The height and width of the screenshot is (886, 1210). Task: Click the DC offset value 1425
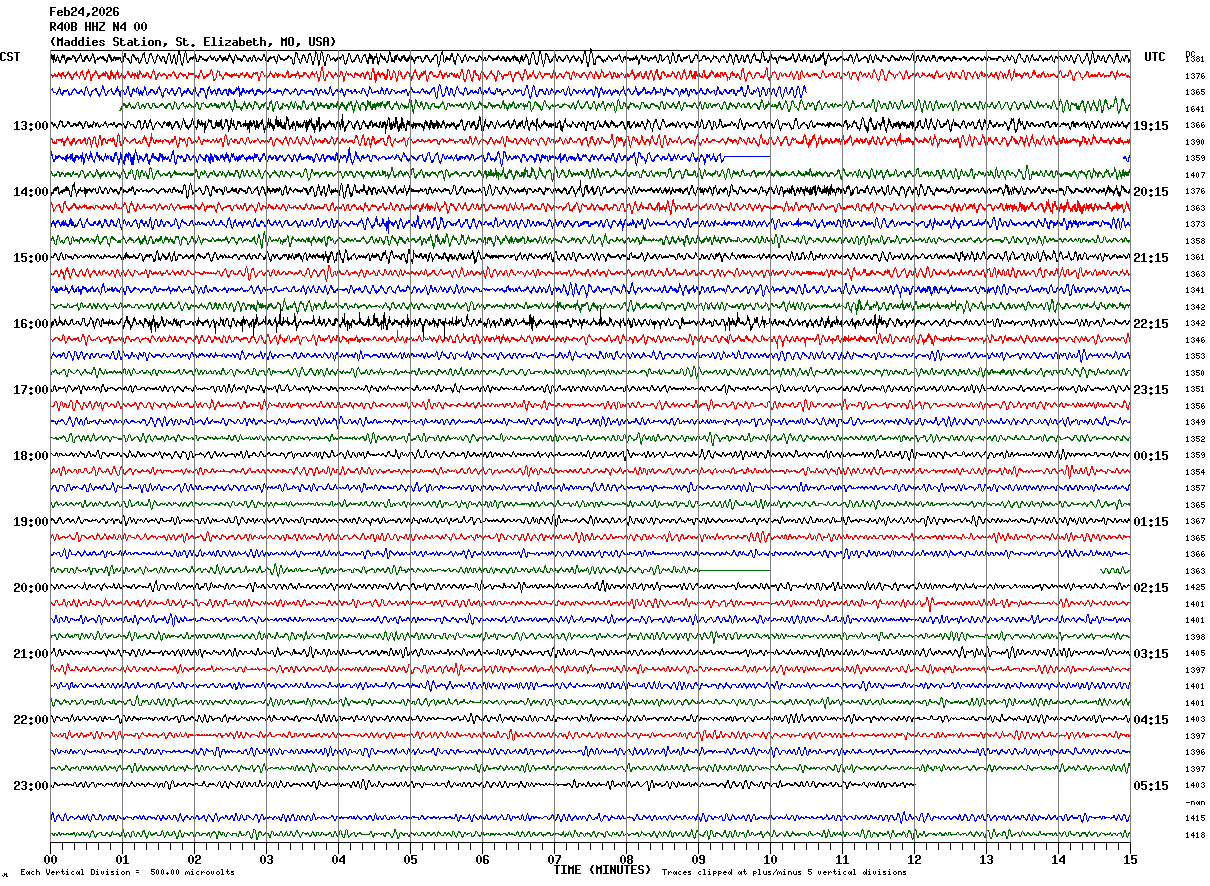pos(1194,588)
